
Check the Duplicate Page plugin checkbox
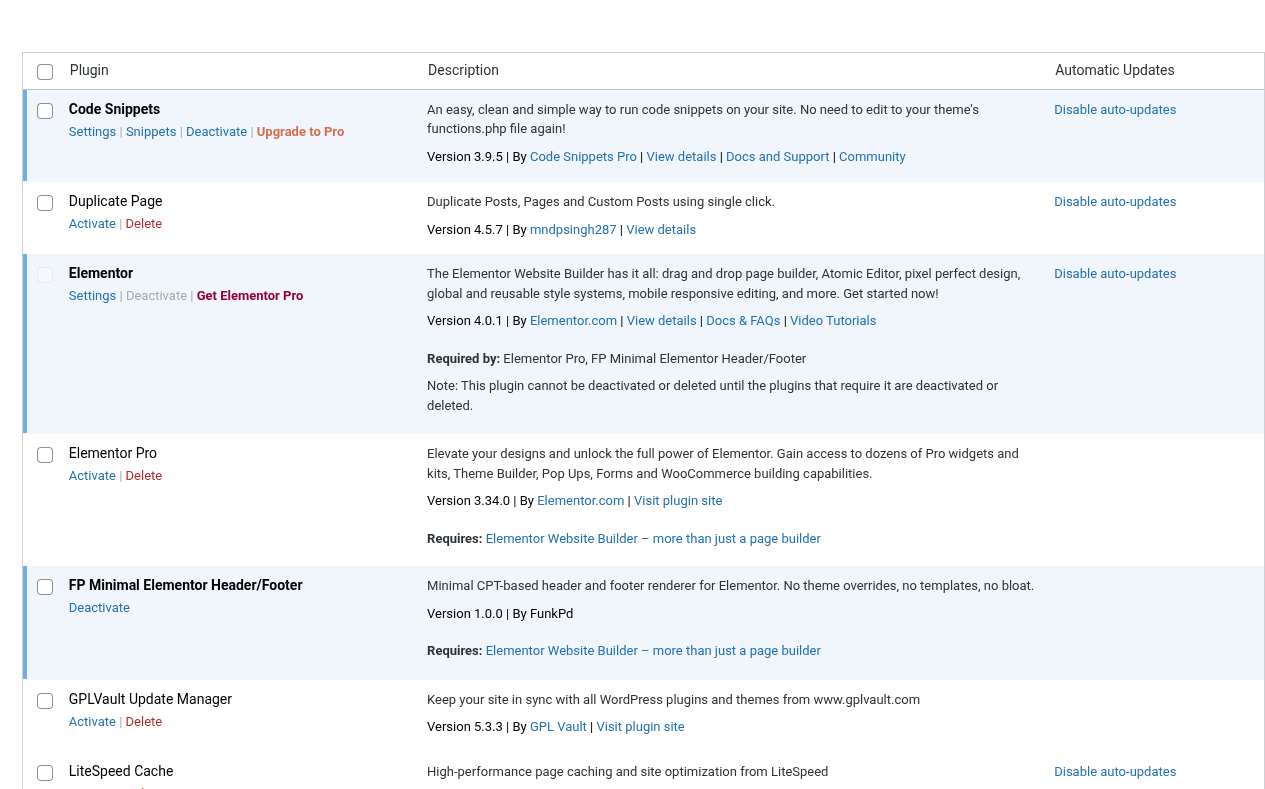click(x=44, y=202)
